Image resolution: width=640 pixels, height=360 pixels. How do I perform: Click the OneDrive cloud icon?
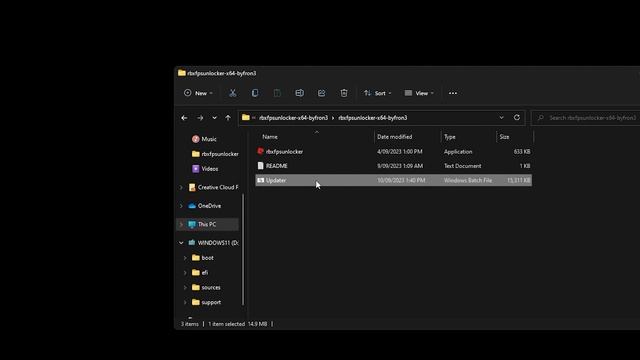[x=192, y=206]
